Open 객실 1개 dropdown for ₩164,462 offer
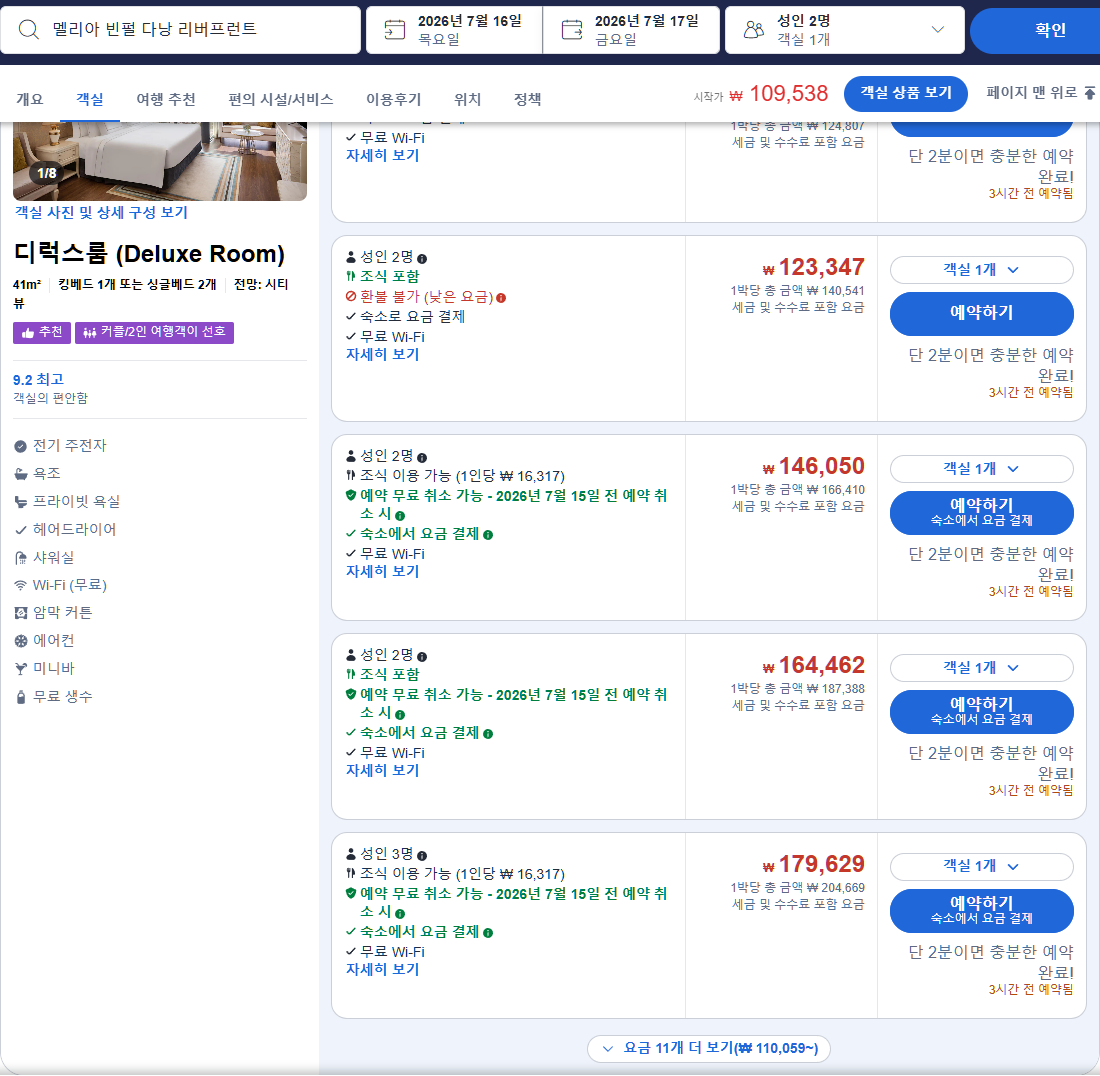The width and height of the screenshot is (1100, 1076). coord(981,668)
